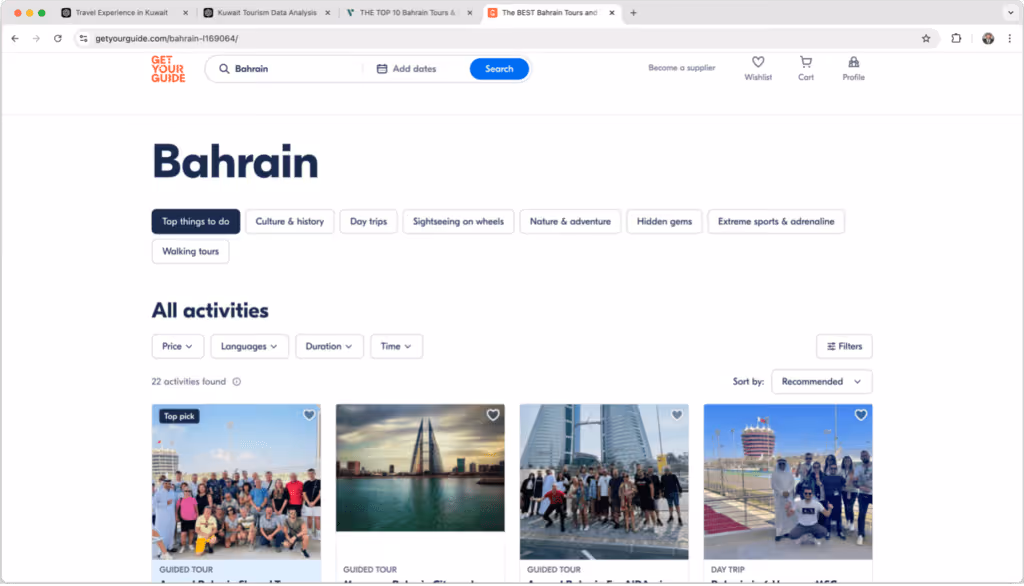This screenshot has height=586, width=1024.
Task: Open the tab search dropdown arrow
Action: [x=1010, y=12]
